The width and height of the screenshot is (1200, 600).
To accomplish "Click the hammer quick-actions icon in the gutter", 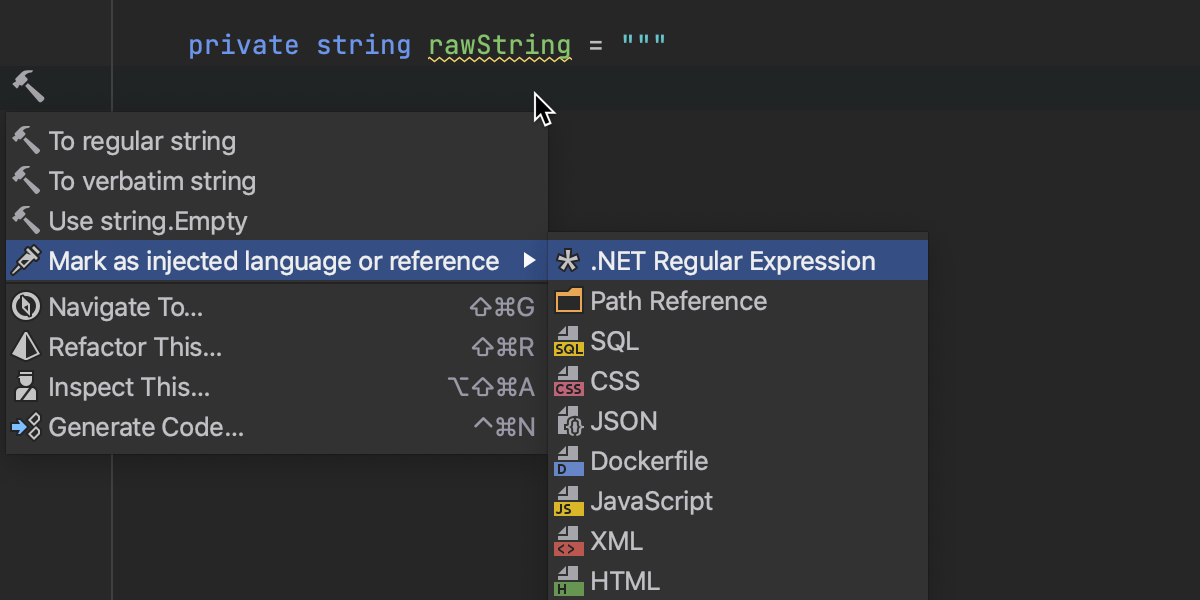I will (28, 87).
